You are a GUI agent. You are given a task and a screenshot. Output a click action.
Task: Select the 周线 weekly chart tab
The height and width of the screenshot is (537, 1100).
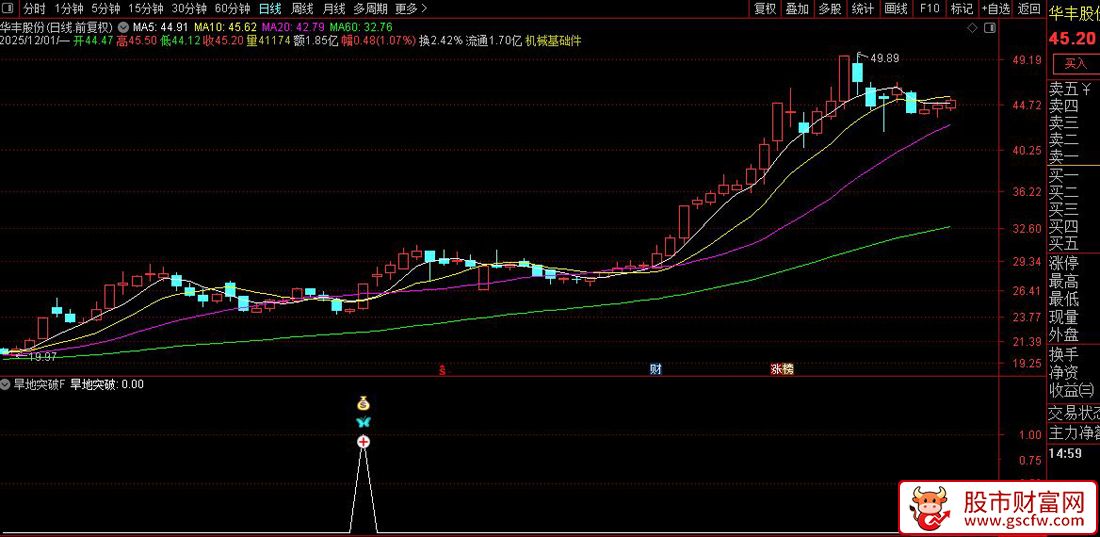[x=302, y=9]
